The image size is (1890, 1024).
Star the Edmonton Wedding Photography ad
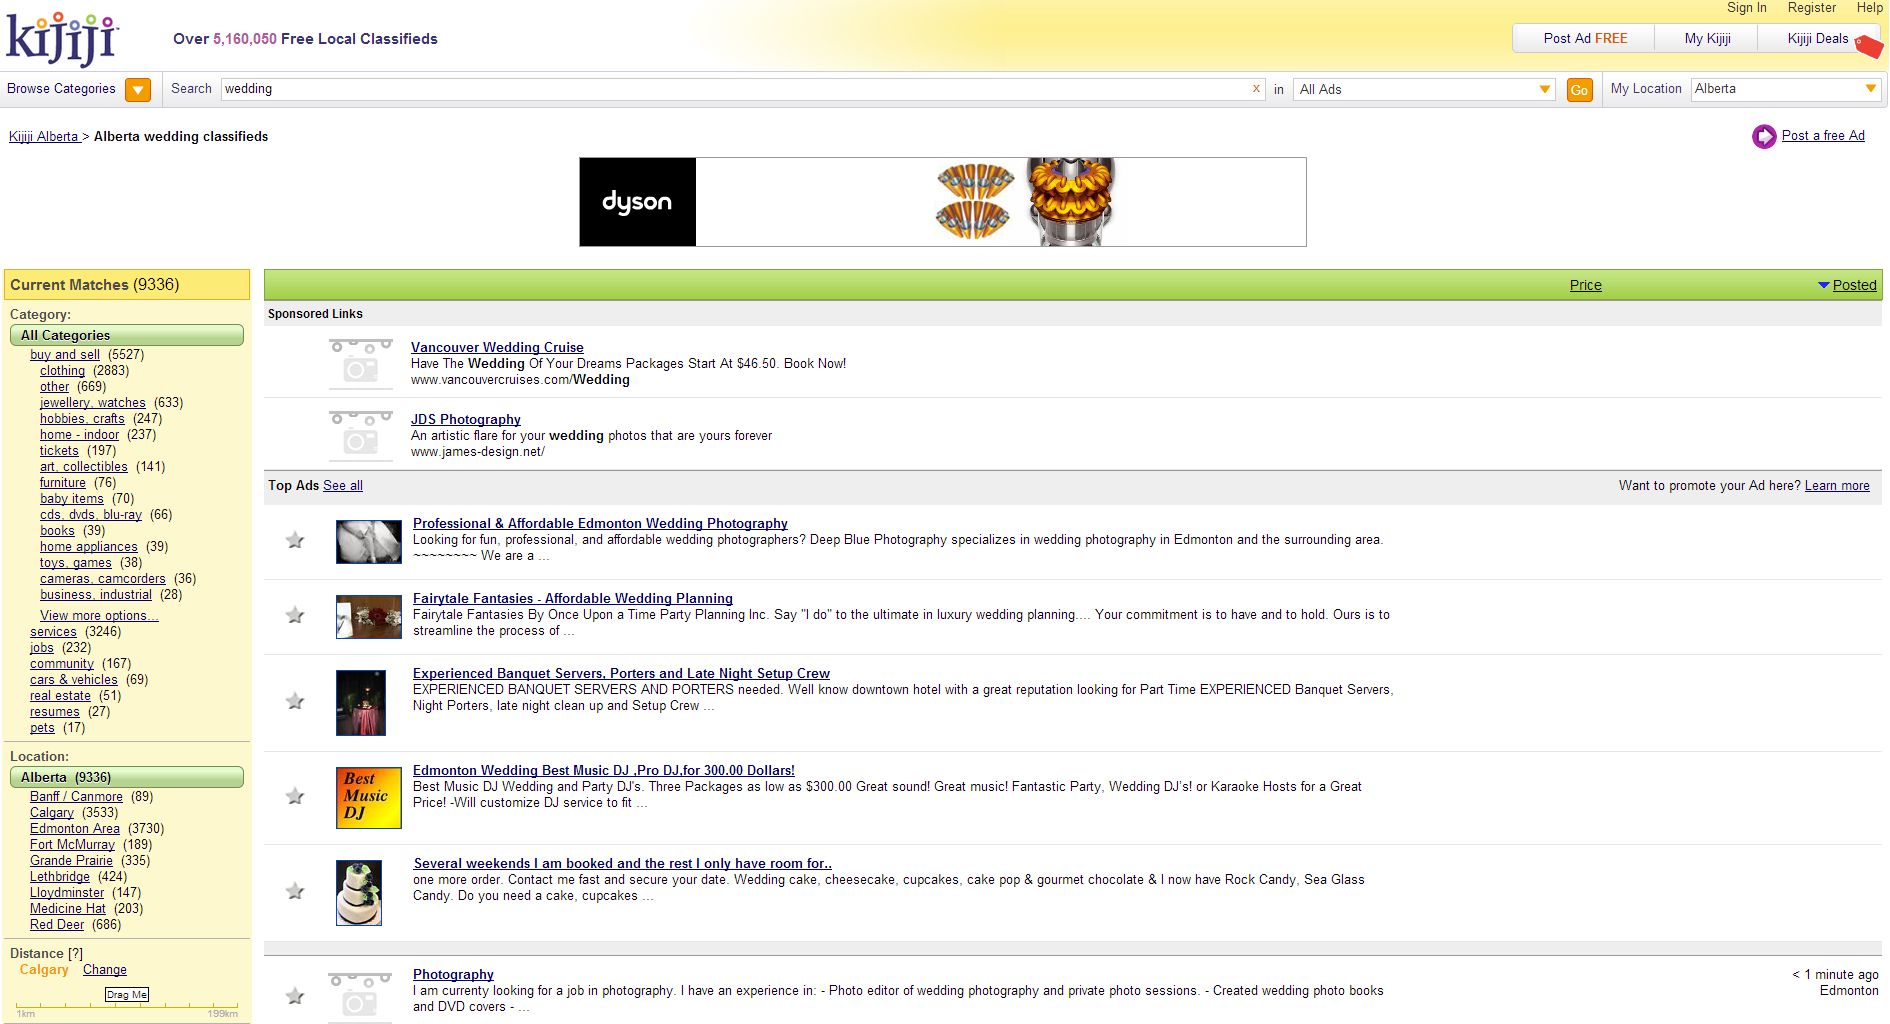[x=295, y=541]
